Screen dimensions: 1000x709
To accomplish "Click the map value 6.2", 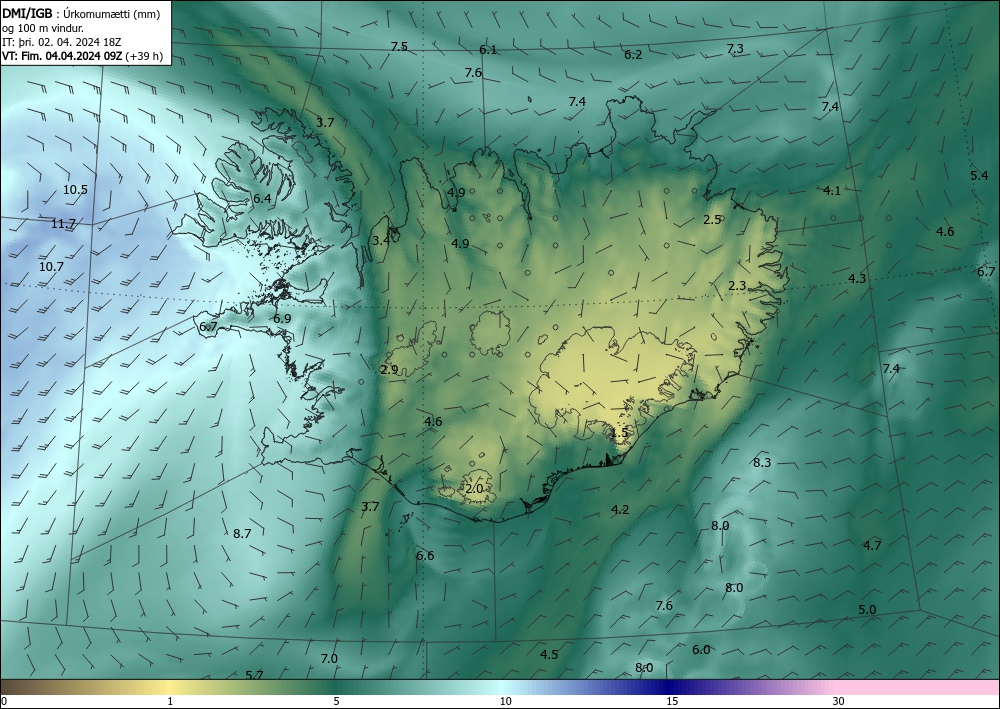I will (633, 55).
